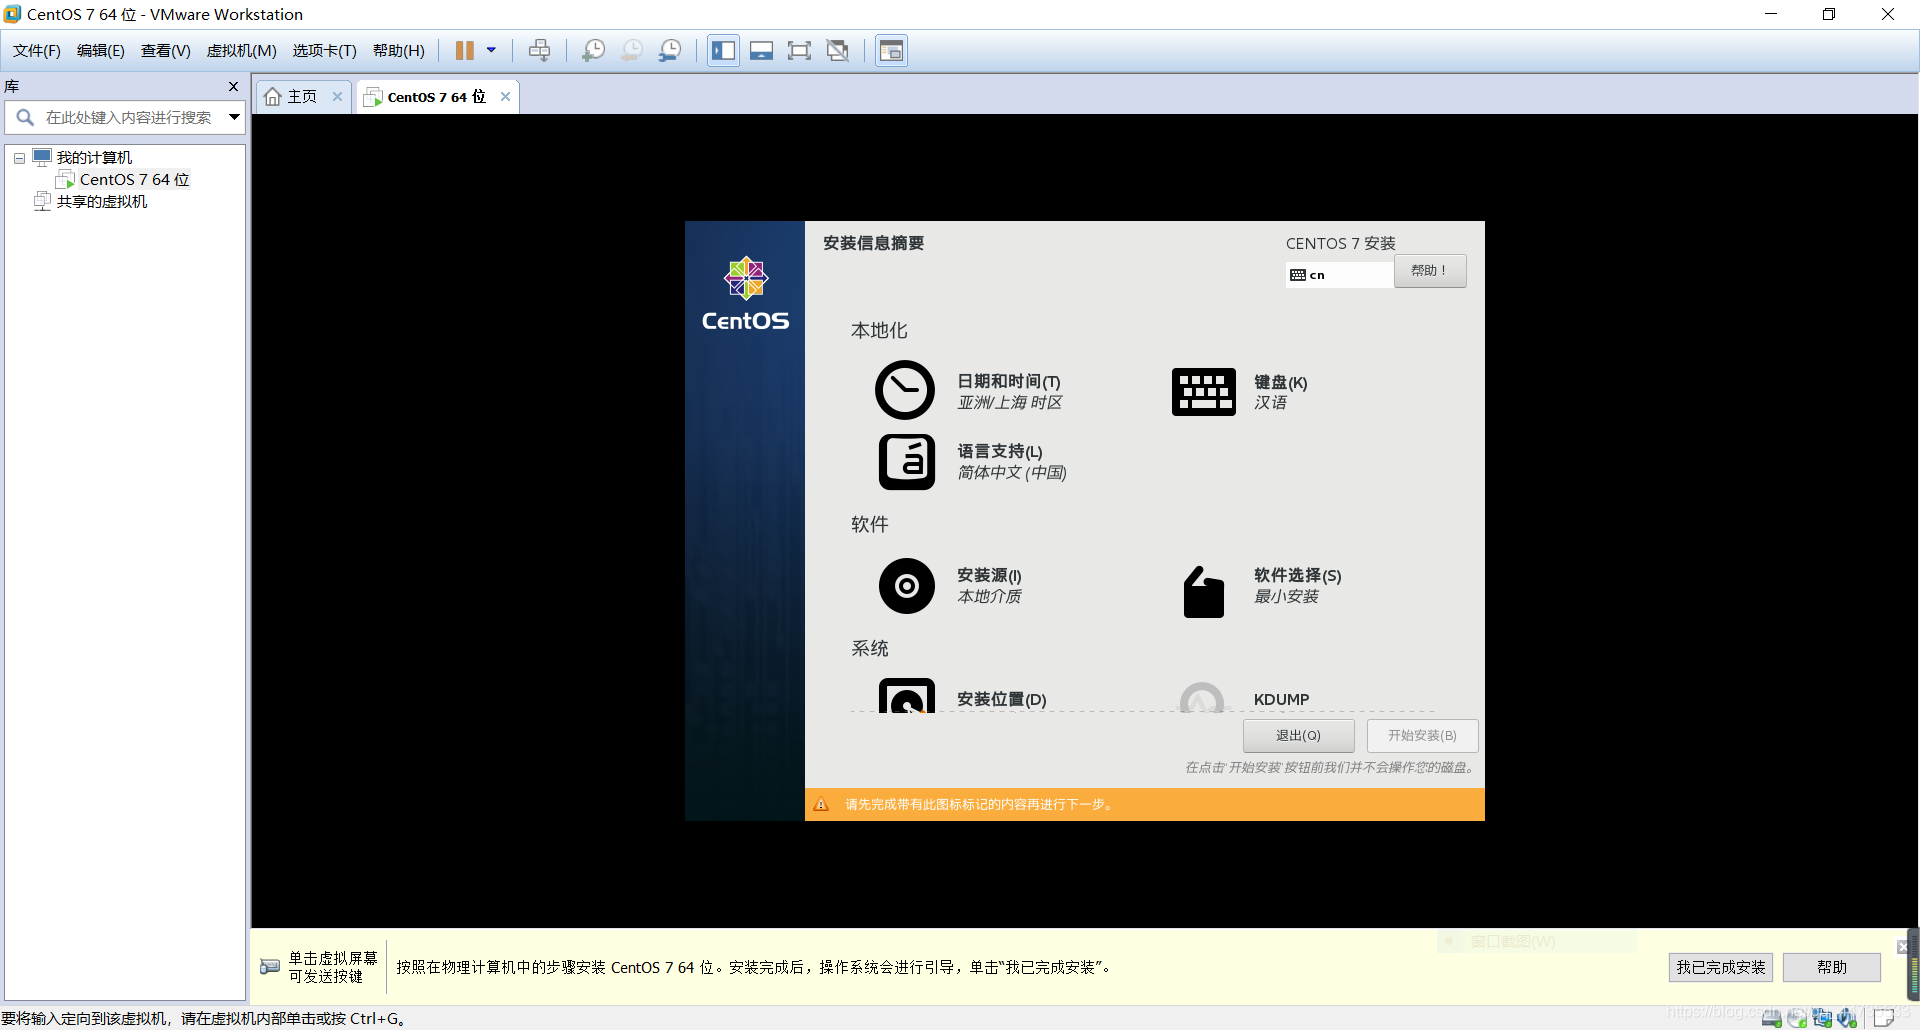Focus the library search input field
The image size is (1920, 1030).
click(129, 118)
